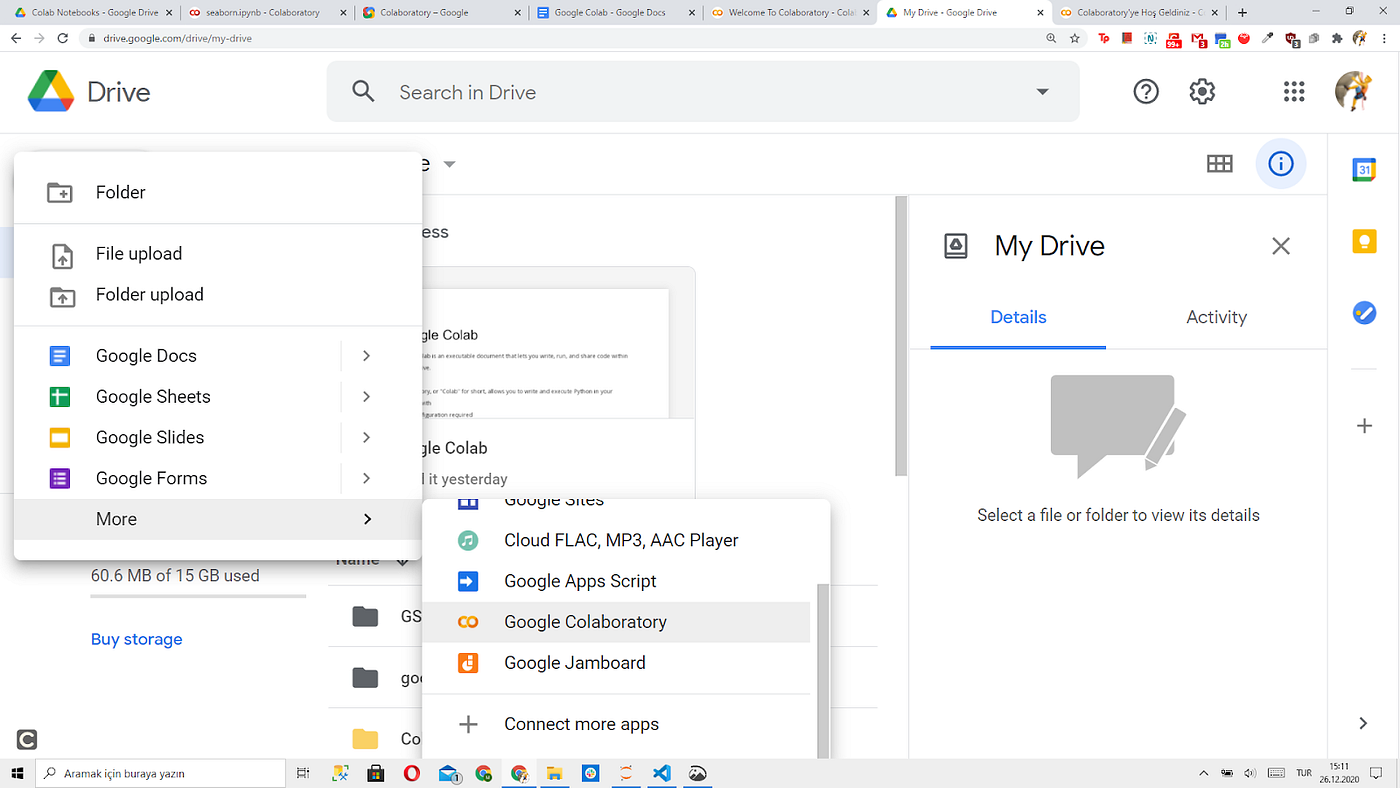
Task: Click the Buy storage link
Action: pyautogui.click(x=136, y=639)
